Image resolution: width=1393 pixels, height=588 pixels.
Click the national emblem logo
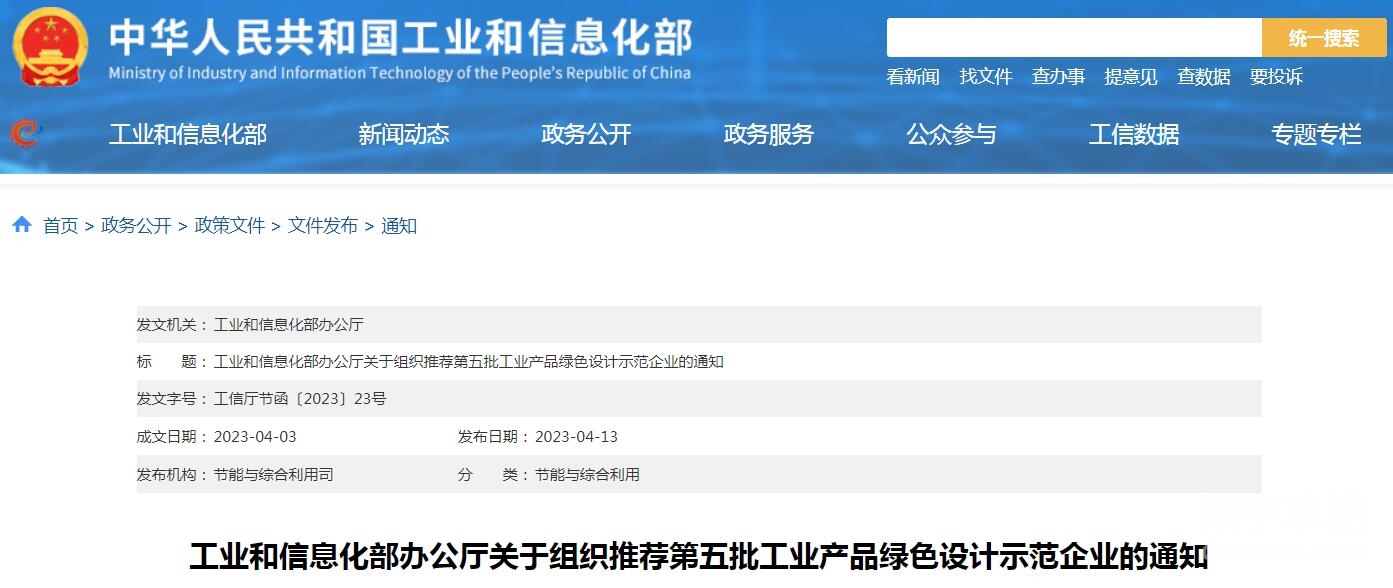tap(50, 46)
